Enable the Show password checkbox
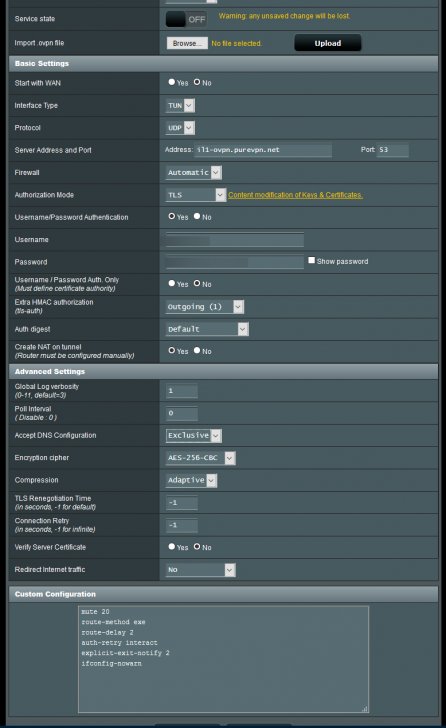Screen dimensions: 446x728 (311, 260)
